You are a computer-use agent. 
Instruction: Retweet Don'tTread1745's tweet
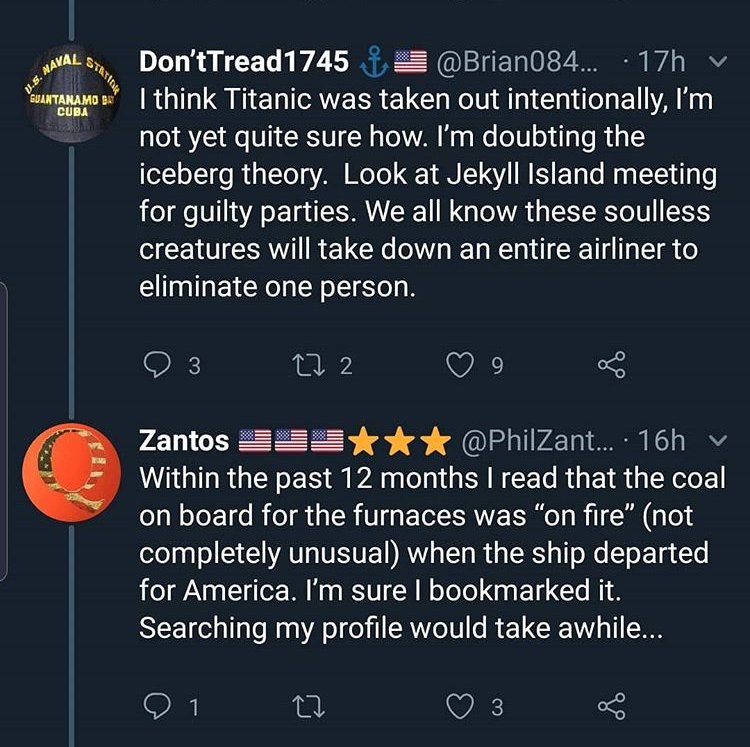click(x=310, y=367)
